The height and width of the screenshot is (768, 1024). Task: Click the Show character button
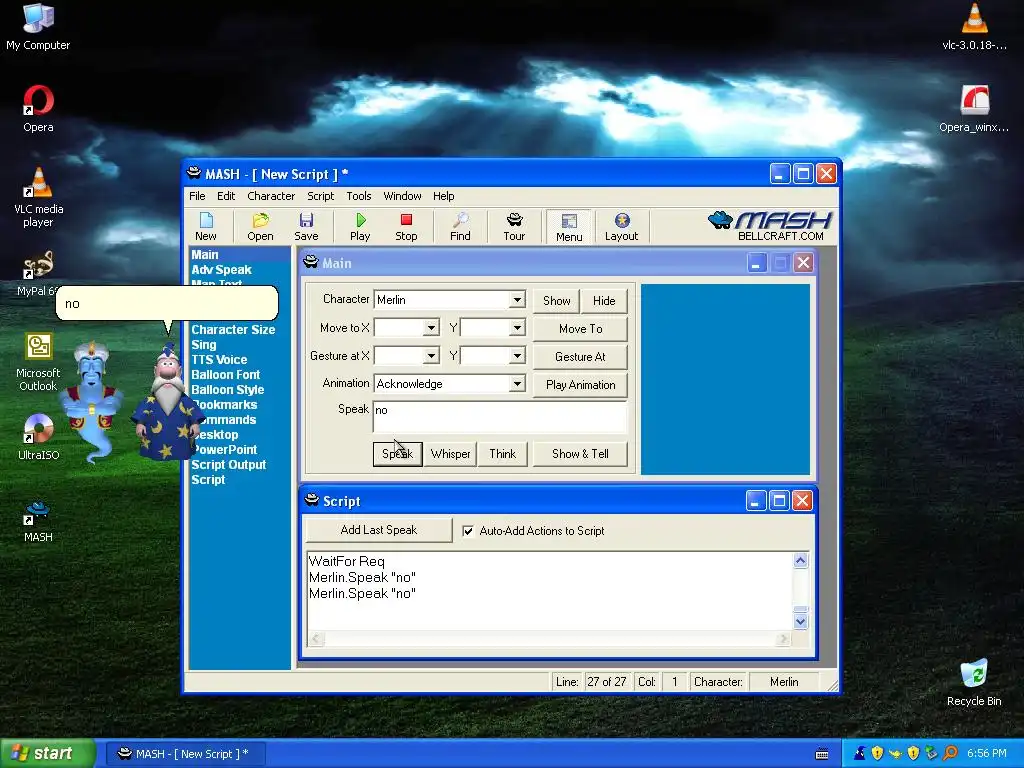[556, 301]
